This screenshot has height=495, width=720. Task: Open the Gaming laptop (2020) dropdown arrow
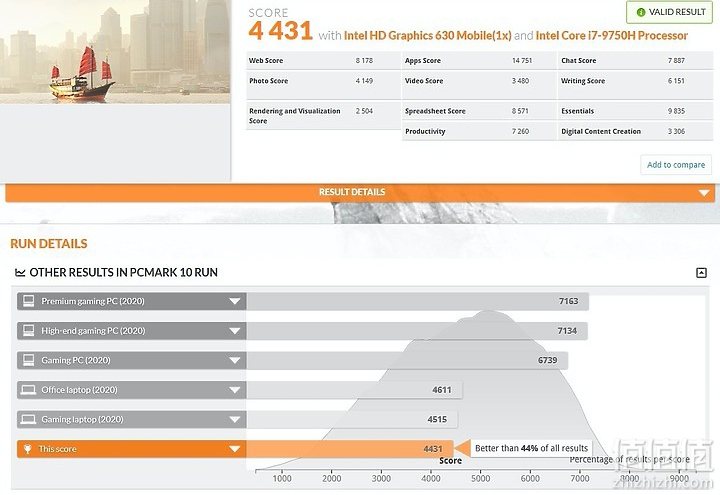[235, 419]
